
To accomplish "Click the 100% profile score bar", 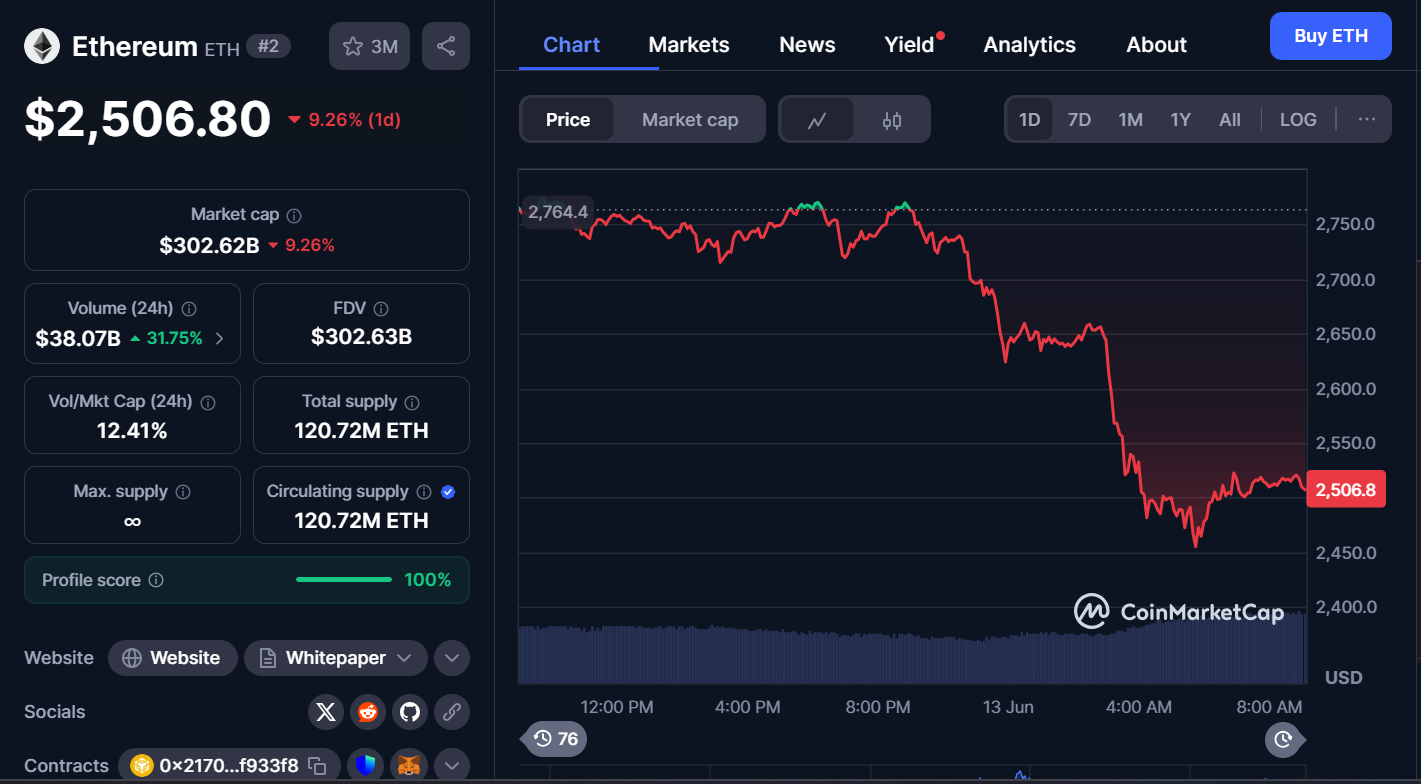I will [x=344, y=580].
